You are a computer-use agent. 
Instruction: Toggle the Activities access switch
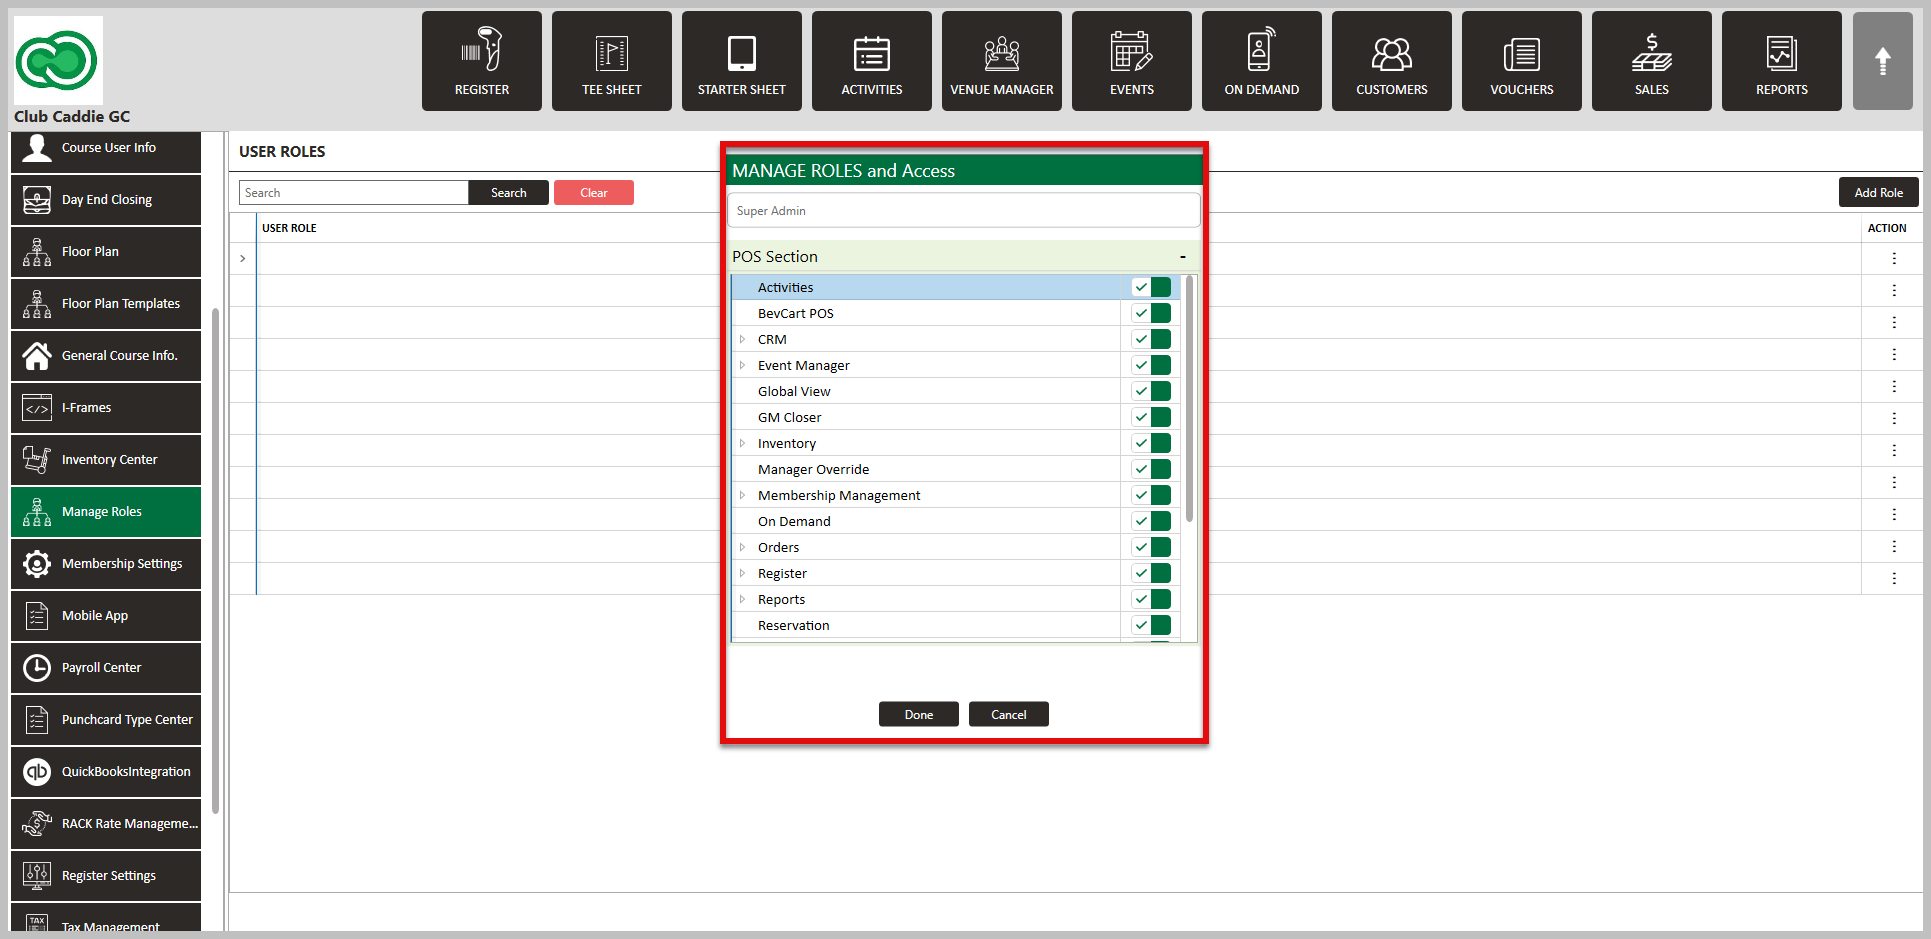pyautogui.click(x=1151, y=287)
